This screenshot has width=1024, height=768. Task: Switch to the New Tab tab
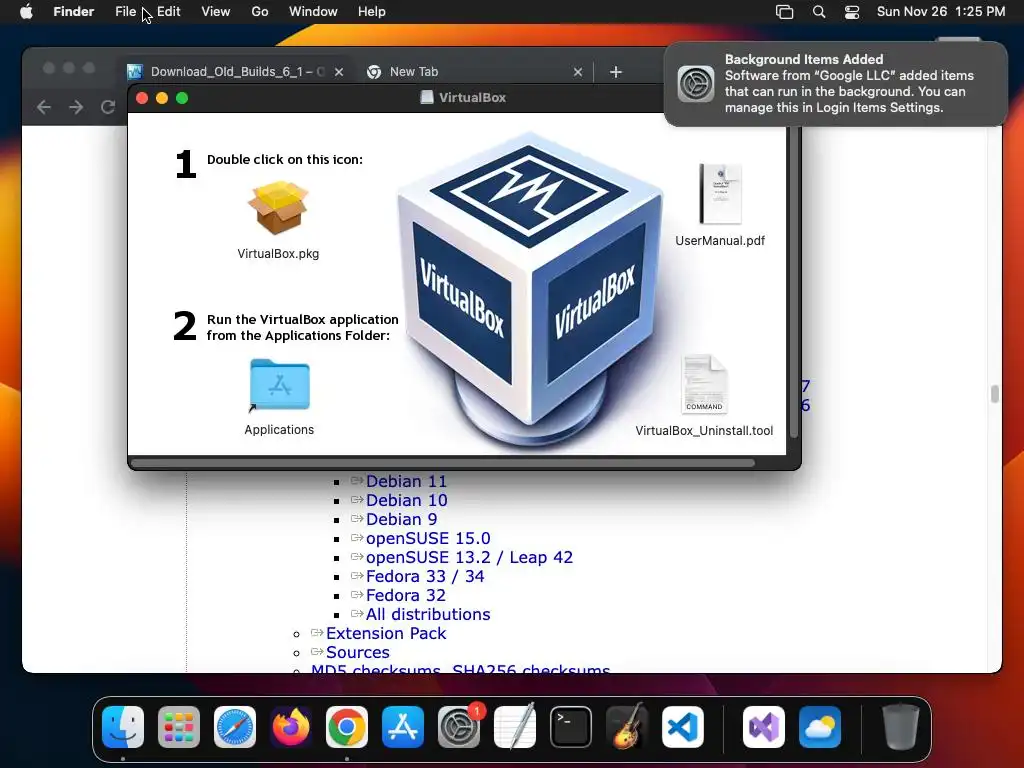point(475,72)
